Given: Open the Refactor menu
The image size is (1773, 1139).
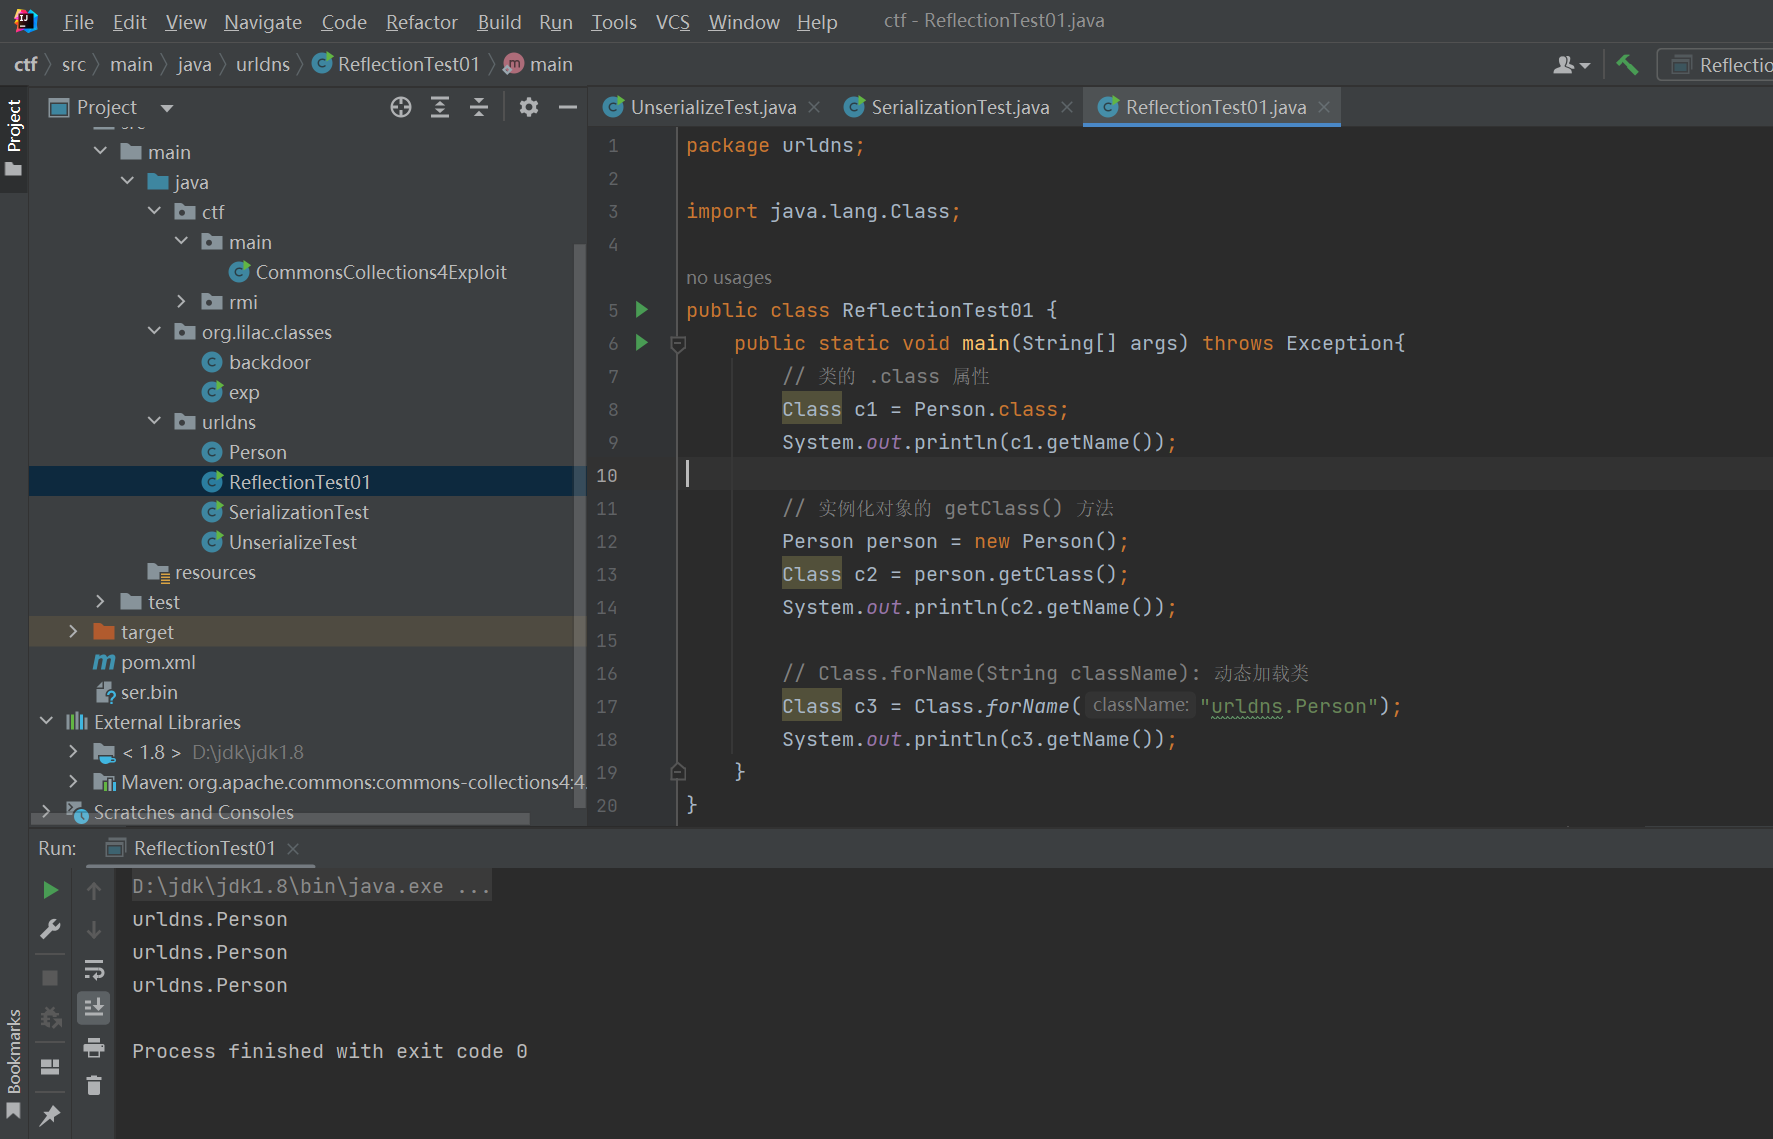Looking at the screenshot, I should point(421,22).
